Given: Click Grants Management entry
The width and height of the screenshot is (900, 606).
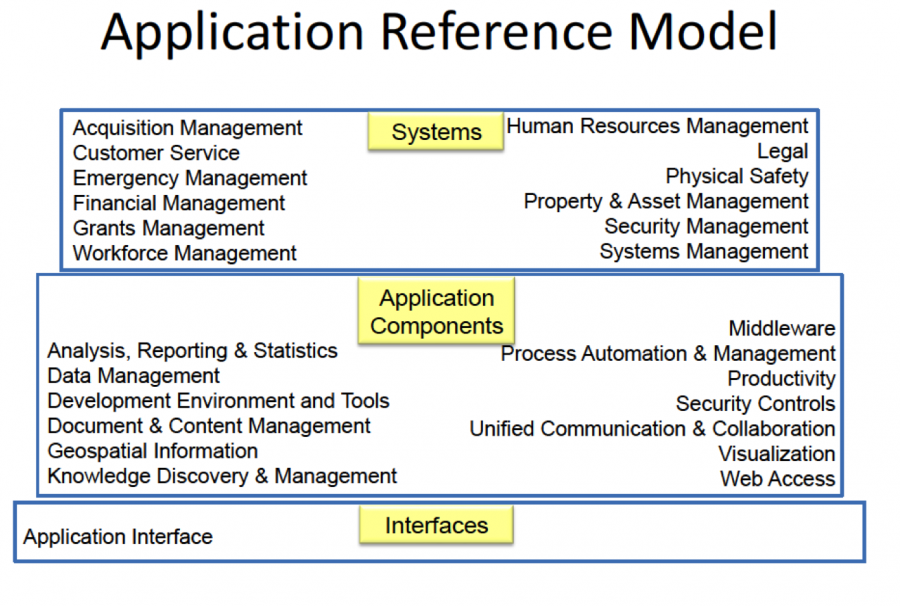Looking at the screenshot, I should (x=168, y=228).
